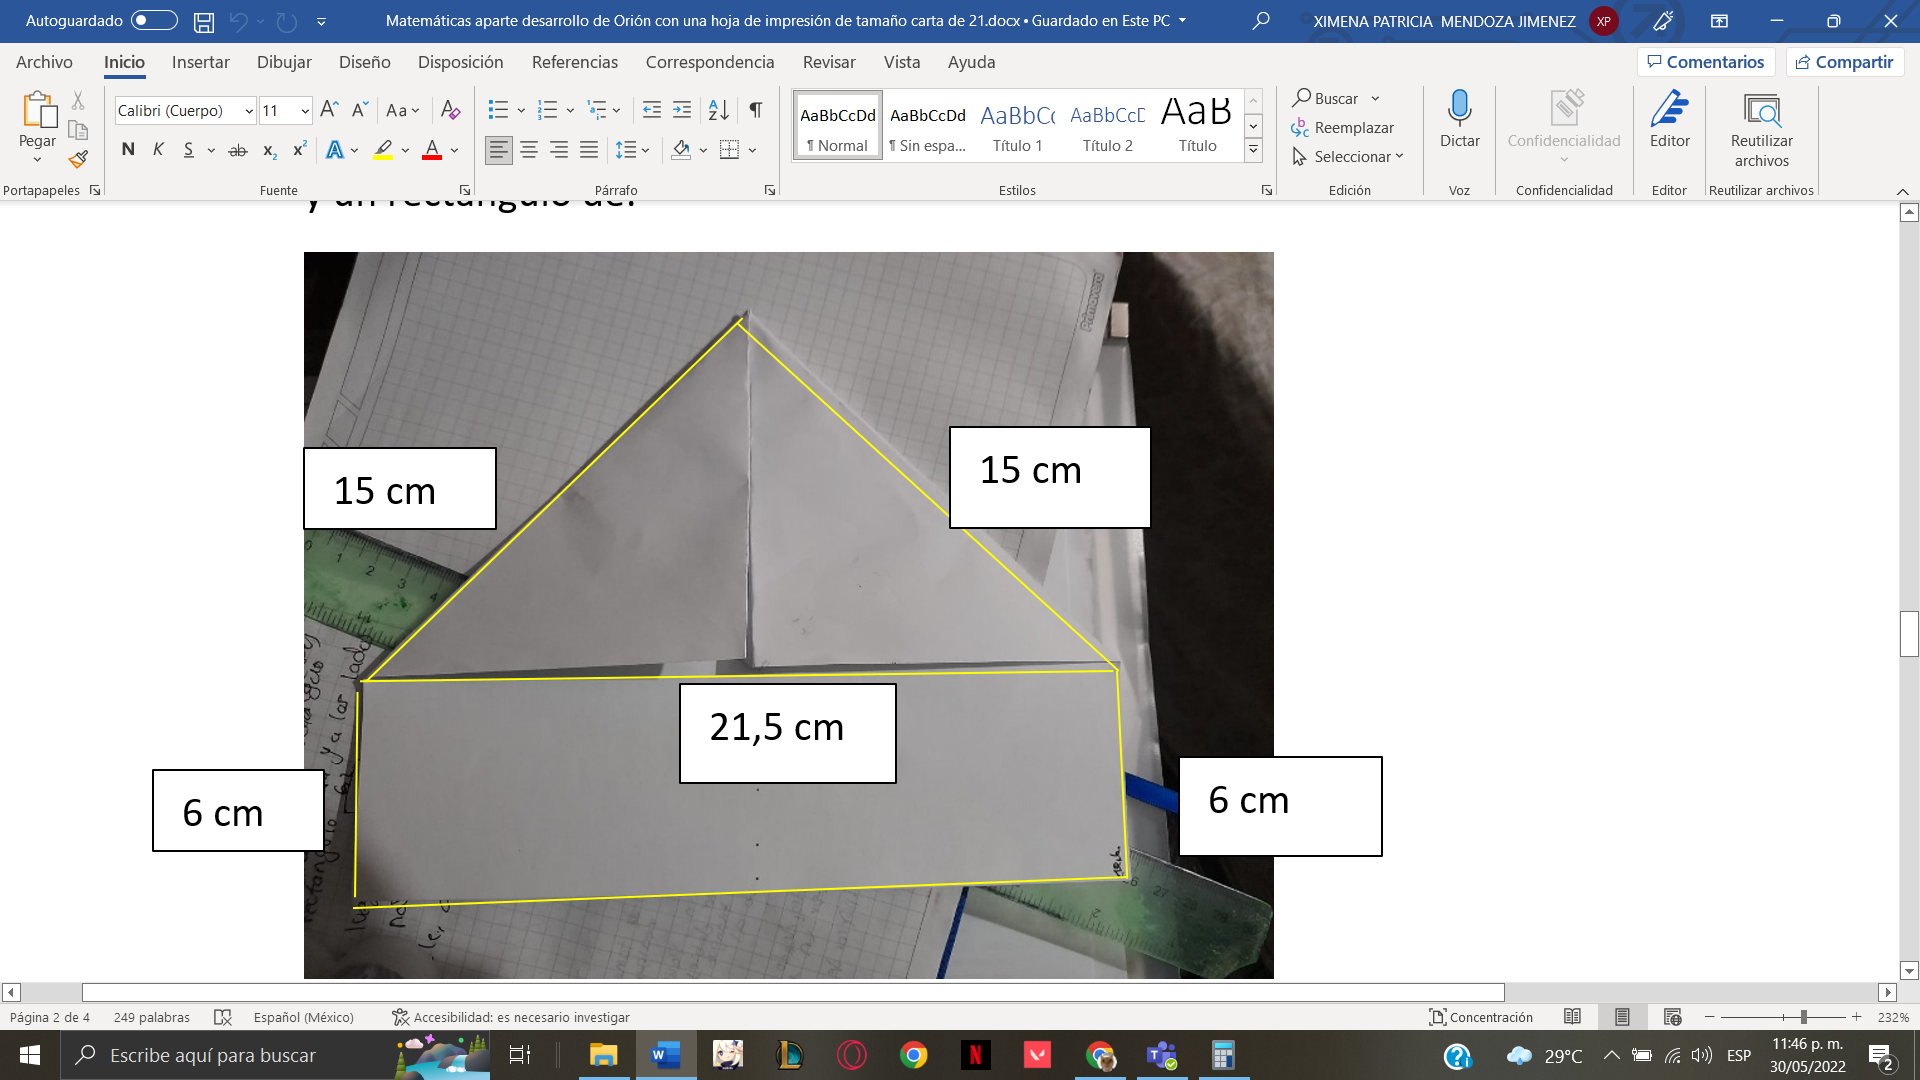
Task: Open the font size dropdown
Action: click(303, 110)
